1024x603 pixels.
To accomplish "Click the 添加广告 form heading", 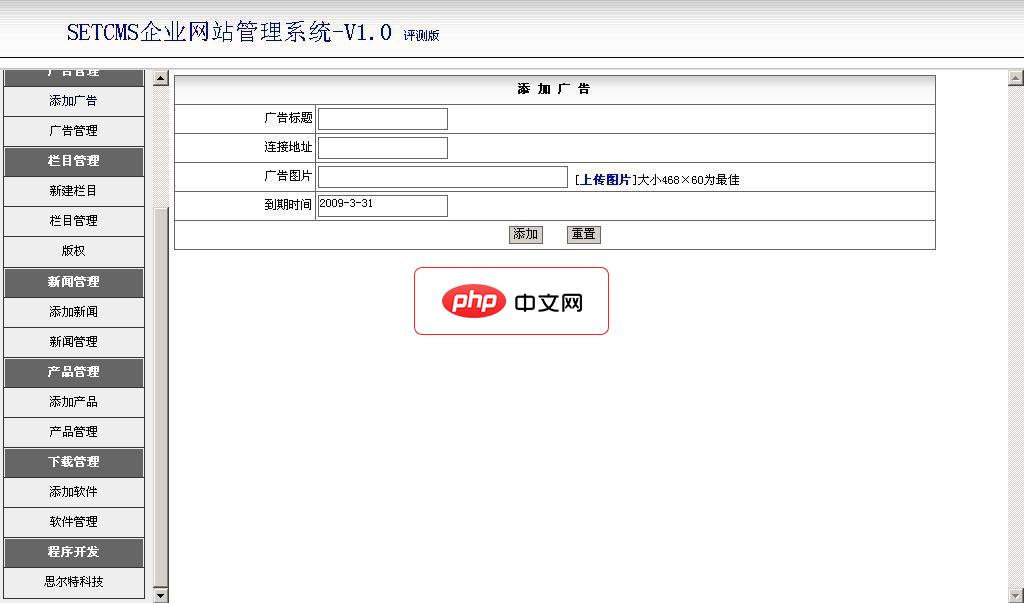I will pyautogui.click(x=554, y=90).
